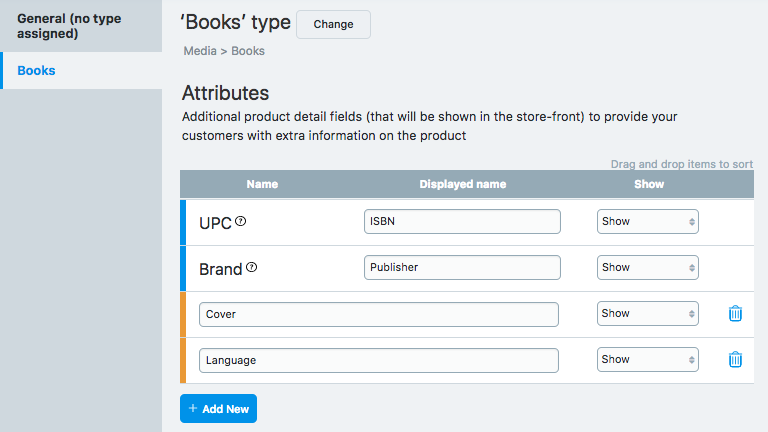Click the help icon next to Brand

tap(252, 268)
